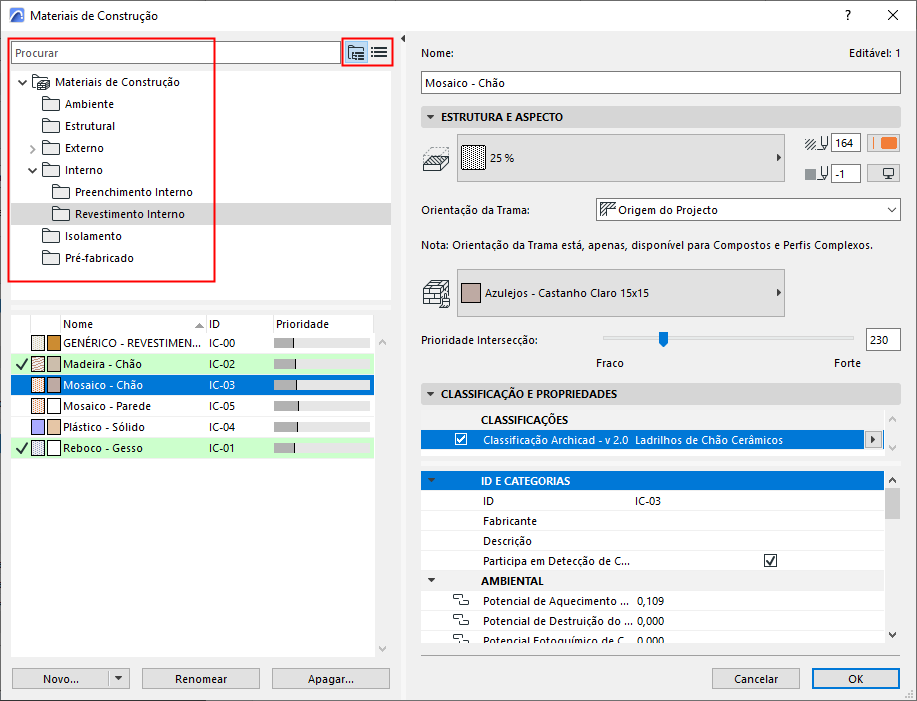The height and width of the screenshot is (701, 917).
Task: Switch to folder tree view icon
Action: pos(356,53)
